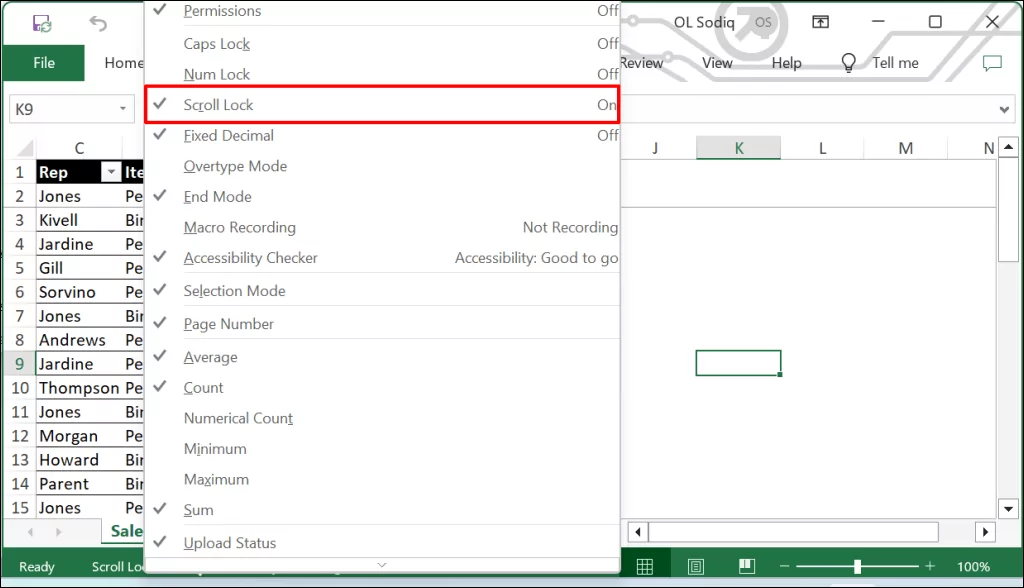Open the File tab
The height and width of the screenshot is (588, 1024).
point(44,63)
